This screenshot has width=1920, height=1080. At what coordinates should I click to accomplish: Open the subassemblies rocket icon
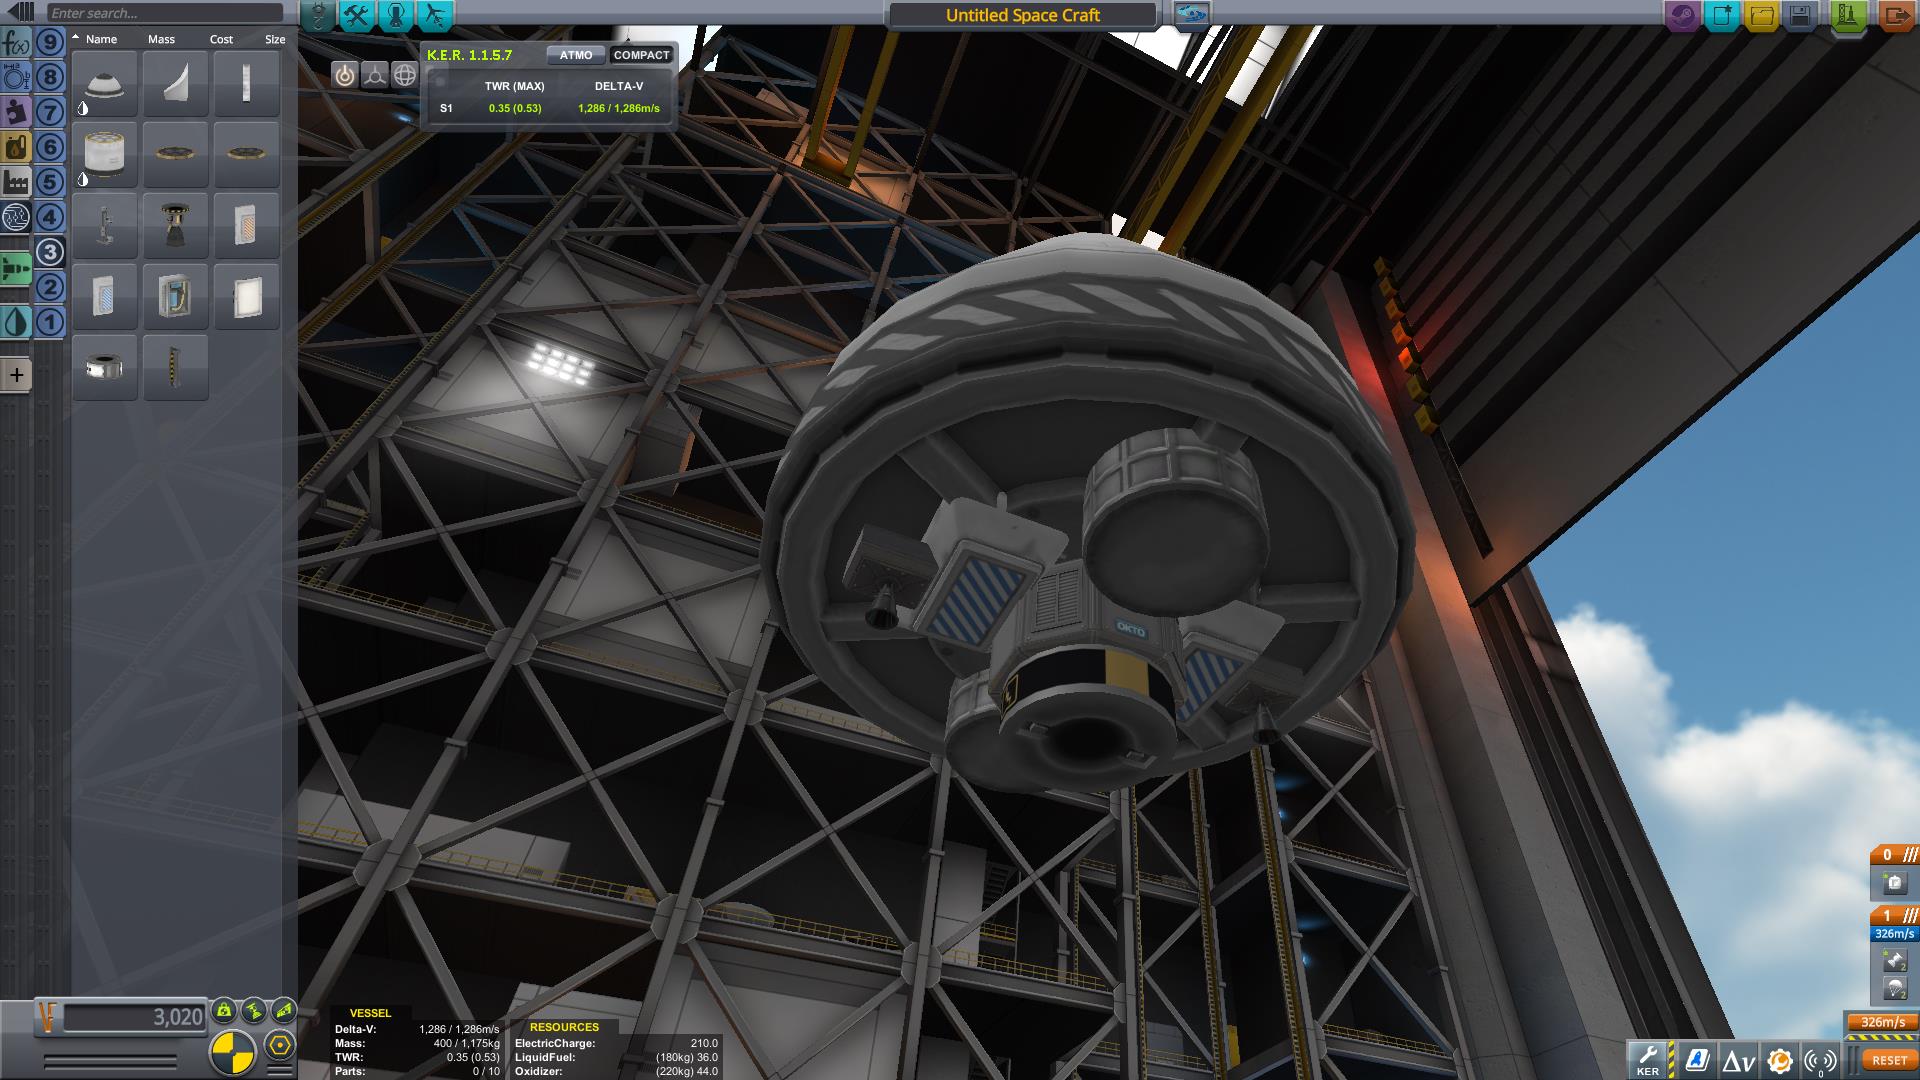tap(16, 270)
